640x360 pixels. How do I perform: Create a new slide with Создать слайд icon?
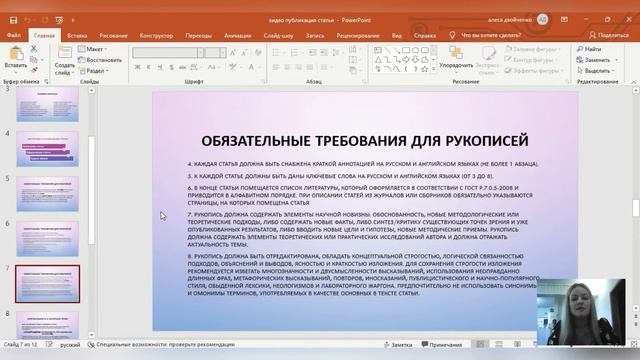[64, 53]
